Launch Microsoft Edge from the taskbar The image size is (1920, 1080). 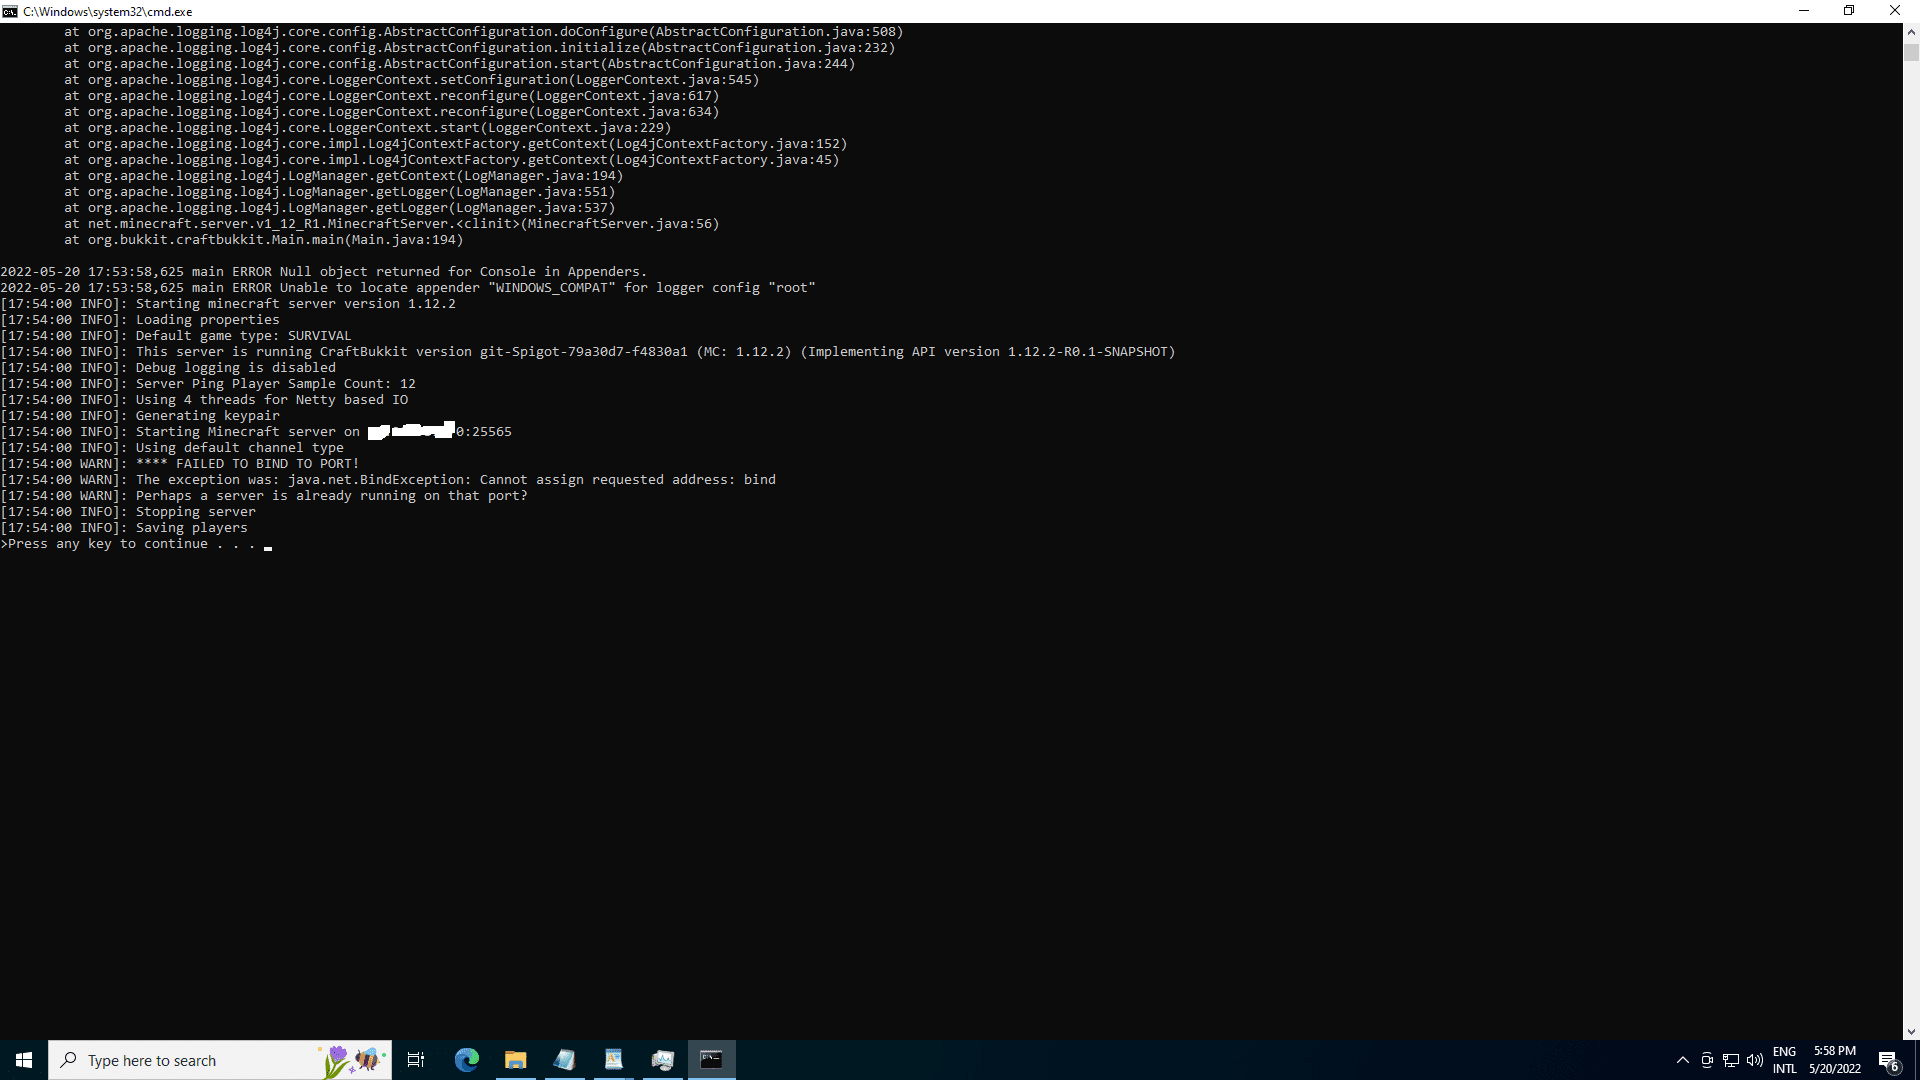(467, 1060)
